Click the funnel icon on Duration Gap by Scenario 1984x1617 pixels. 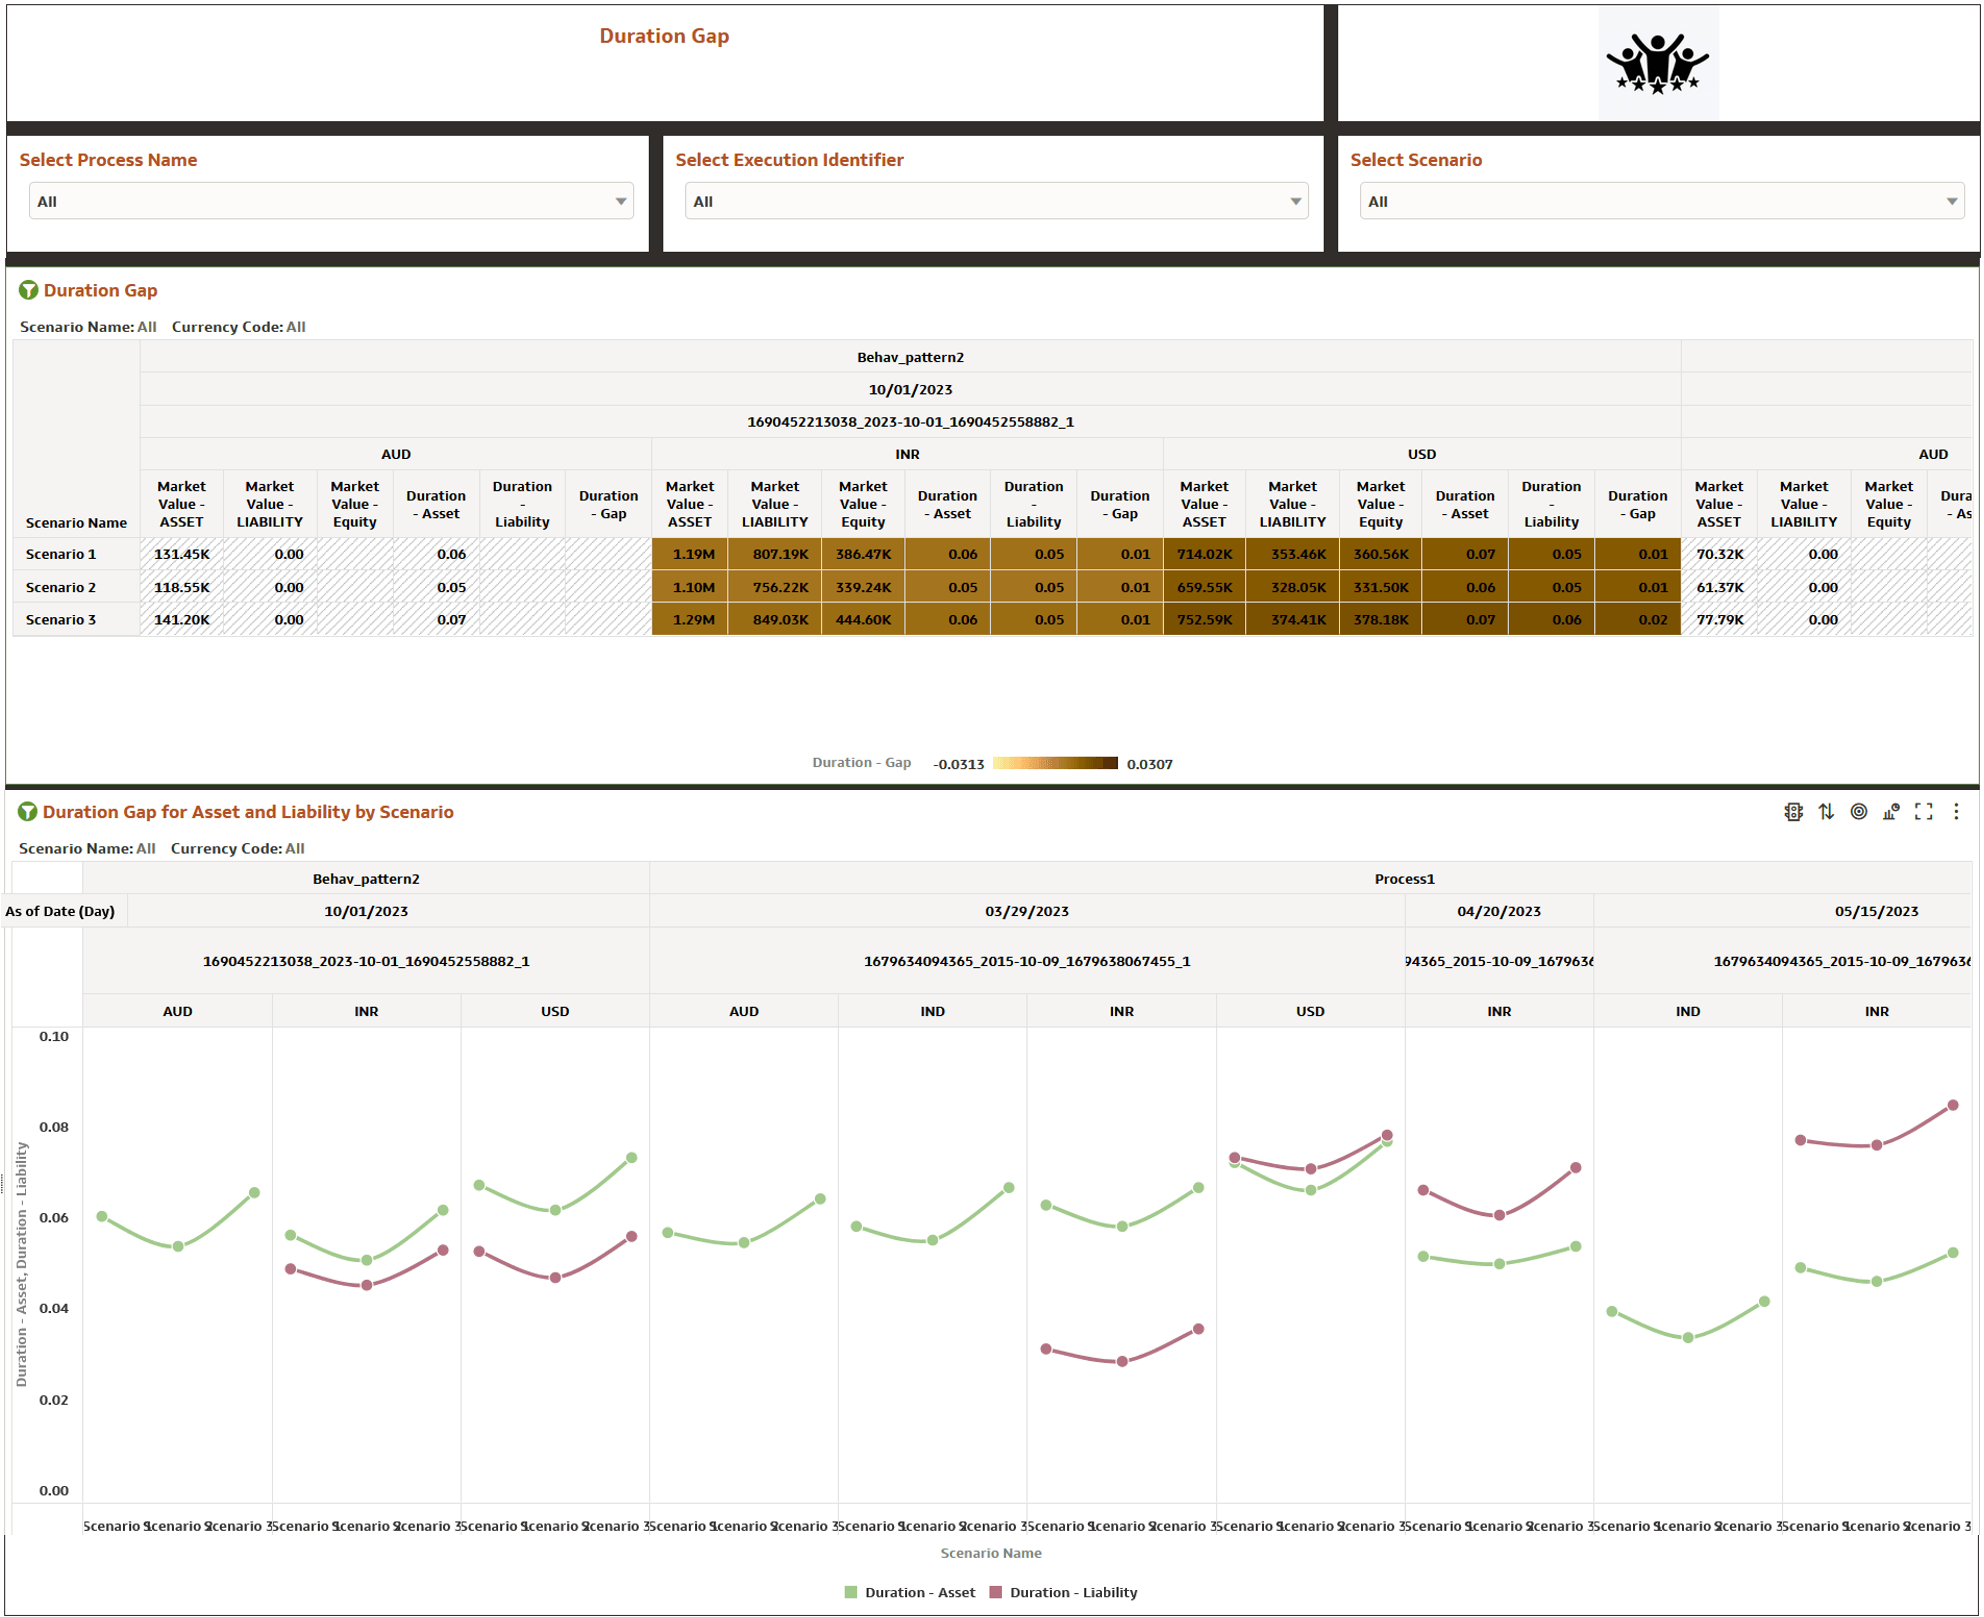[29, 812]
